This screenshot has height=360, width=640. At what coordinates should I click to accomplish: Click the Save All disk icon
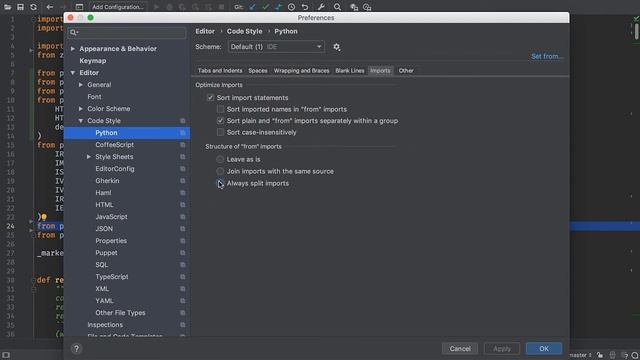(20, 7)
